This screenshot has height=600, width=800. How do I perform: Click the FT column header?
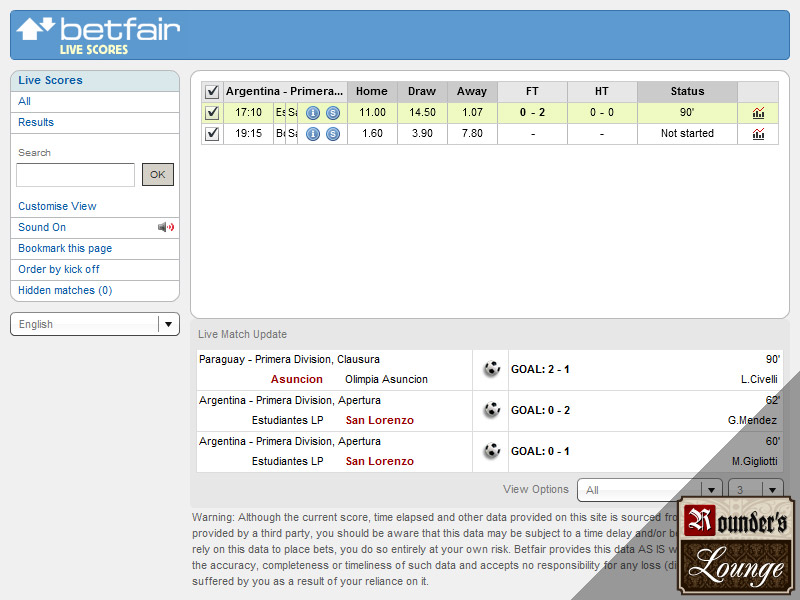point(532,92)
